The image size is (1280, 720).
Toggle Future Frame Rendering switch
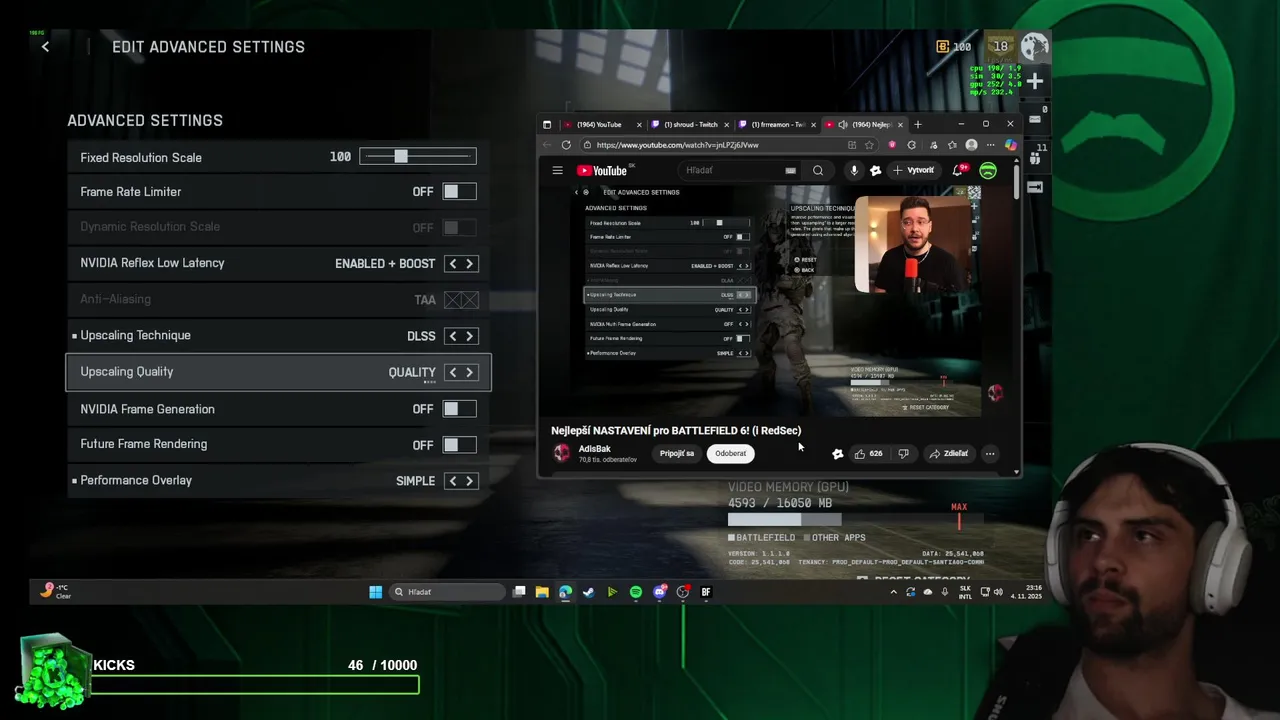[460, 445]
